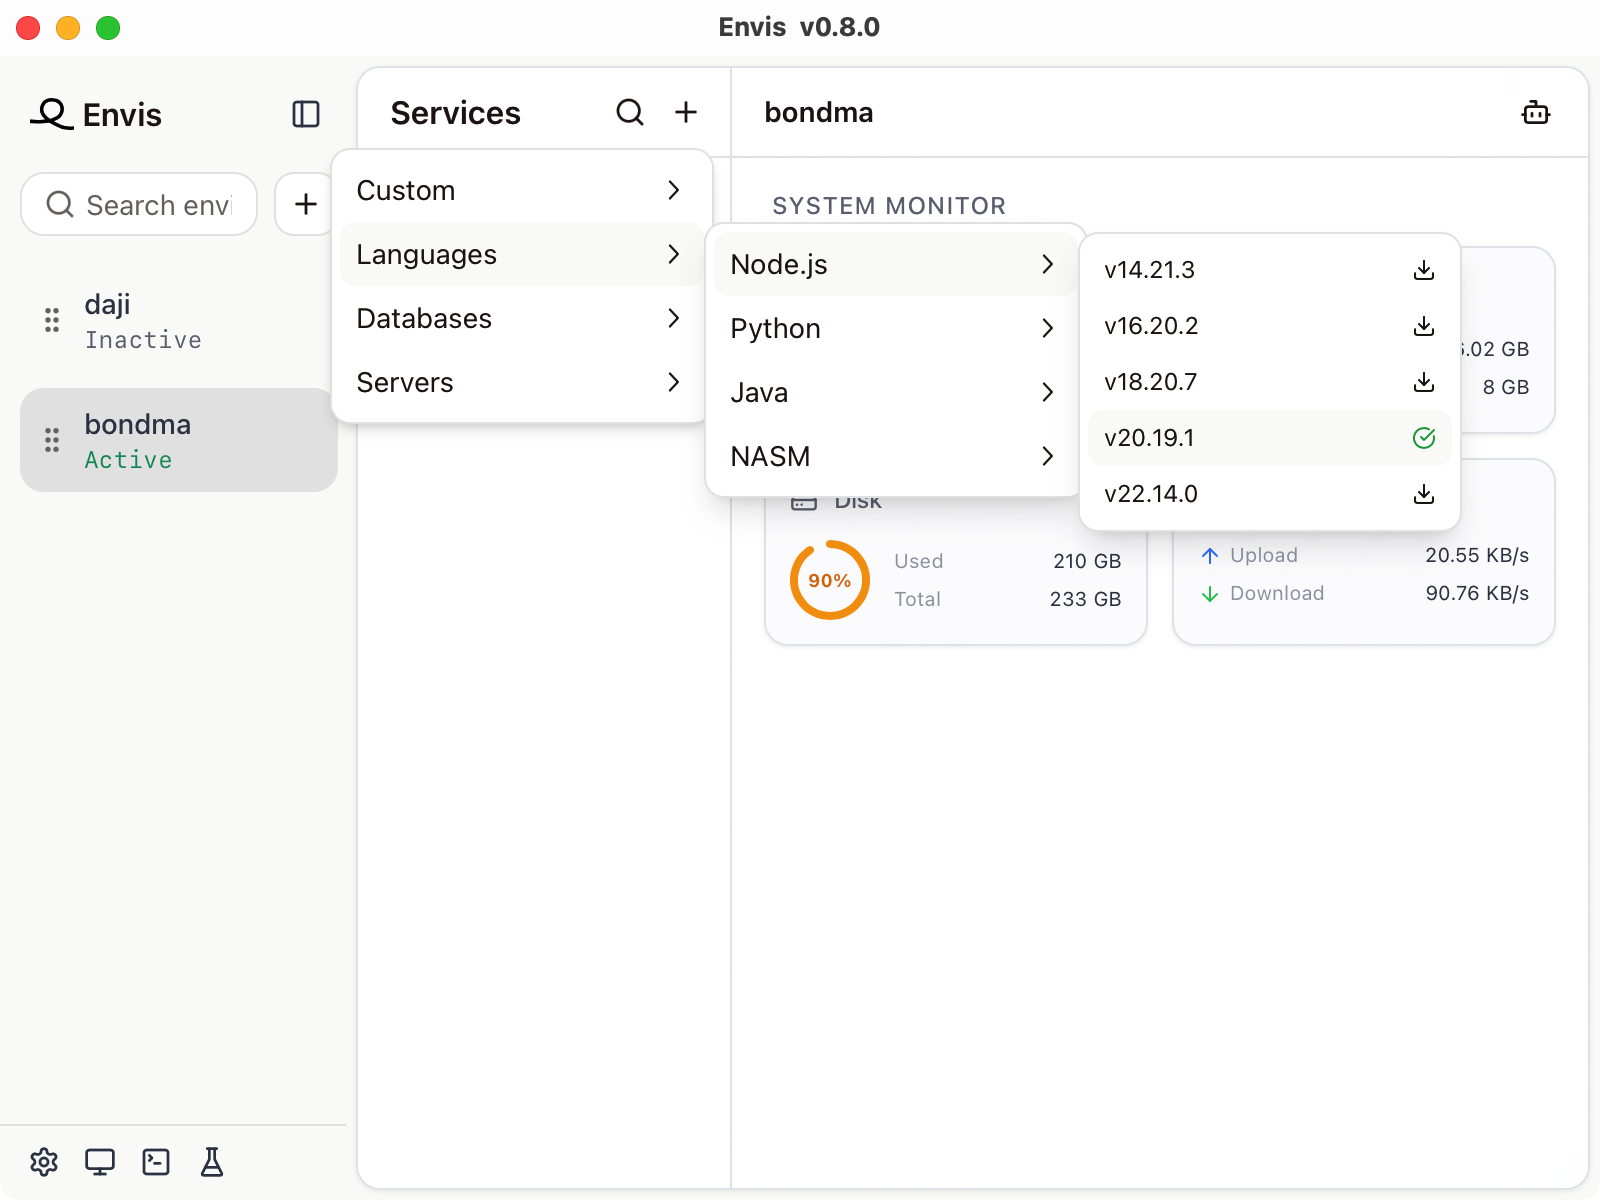Download Node.js v18.20.7
This screenshot has width=1600, height=1200.
(1424, 382)
